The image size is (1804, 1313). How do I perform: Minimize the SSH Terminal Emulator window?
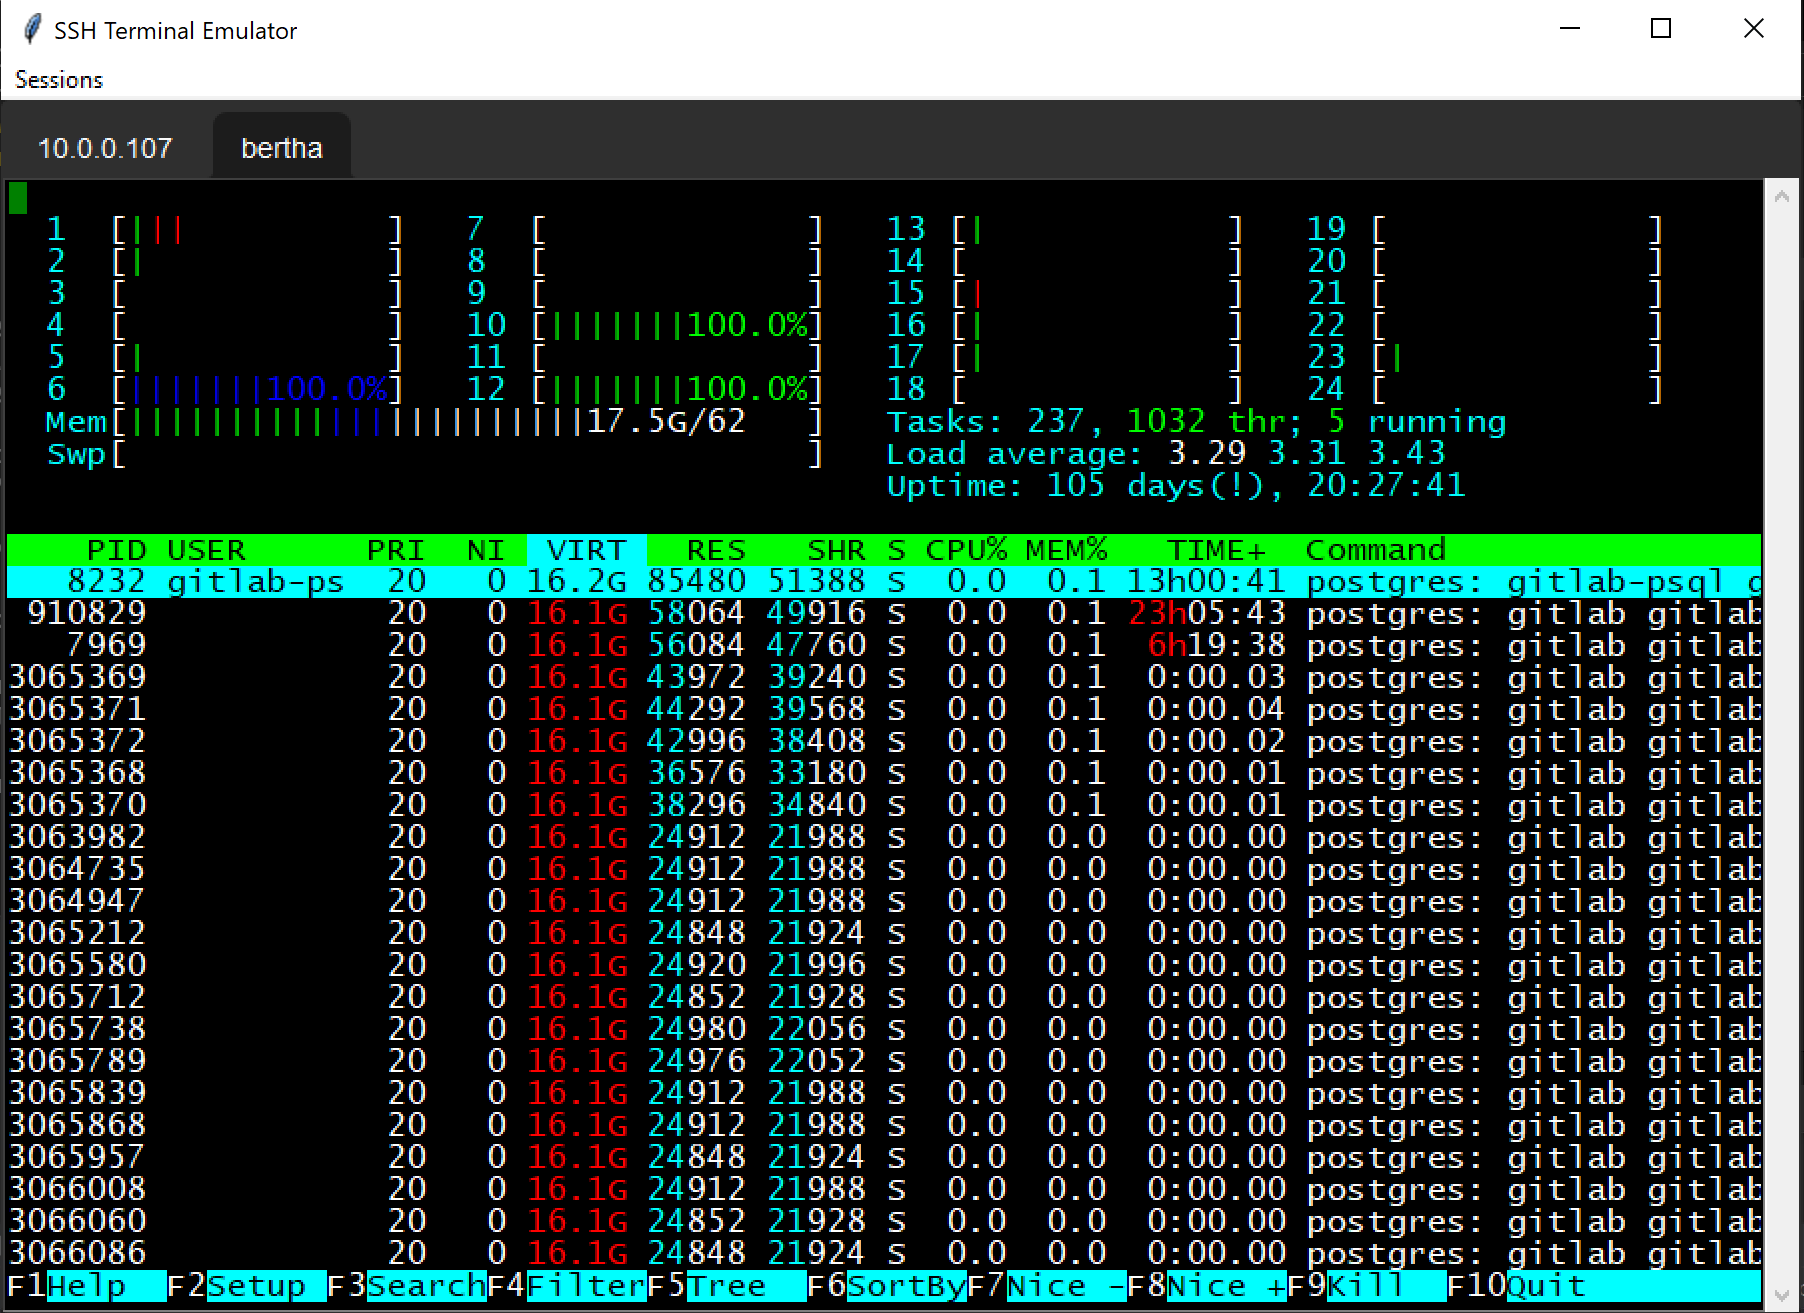pos(1570,29)
